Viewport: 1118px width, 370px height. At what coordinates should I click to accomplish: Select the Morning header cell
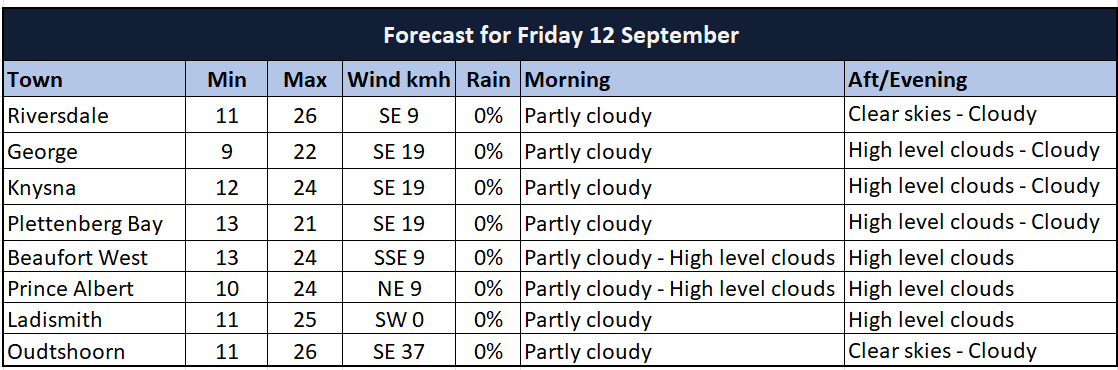[x=682, y=79]
